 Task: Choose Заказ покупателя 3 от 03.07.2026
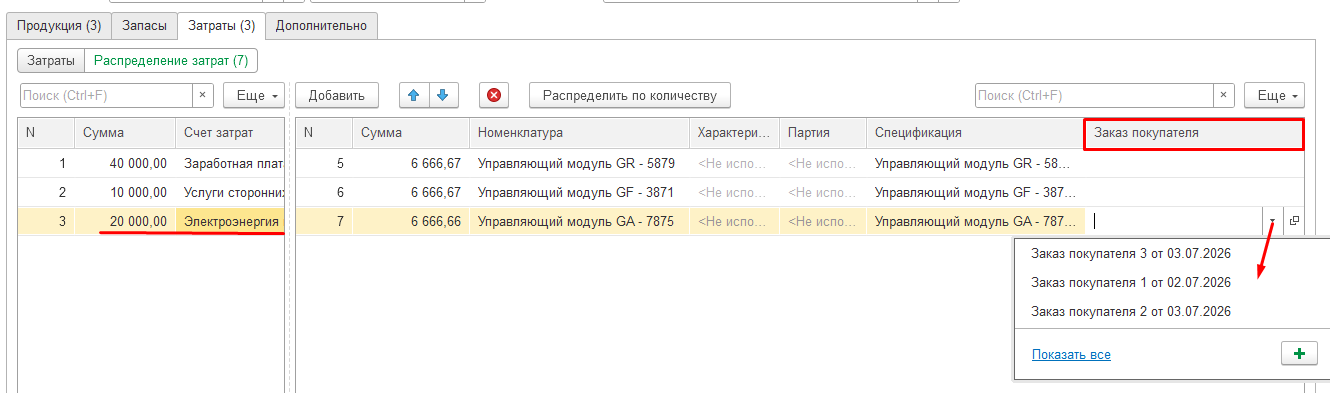pos(1131,254)
